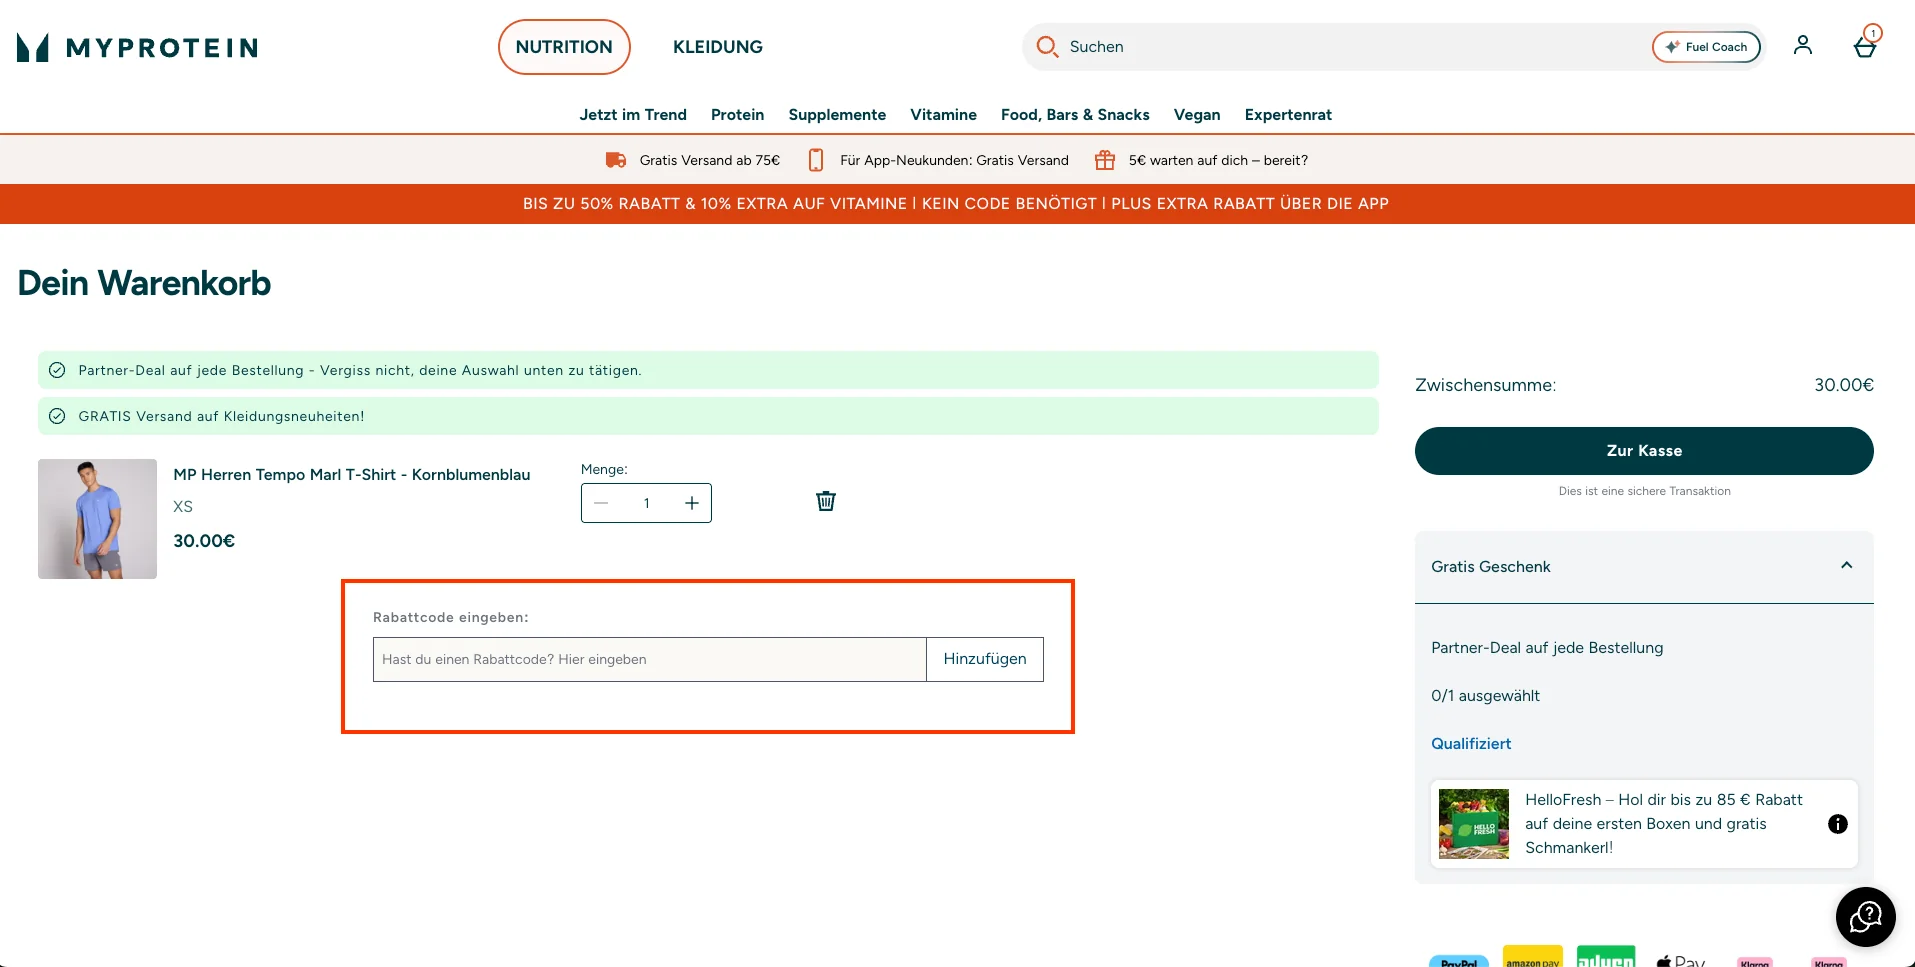Remove the T-Shirt with trash icon
The width and height of the screenshot is (1915, 967).
(826, 501)
